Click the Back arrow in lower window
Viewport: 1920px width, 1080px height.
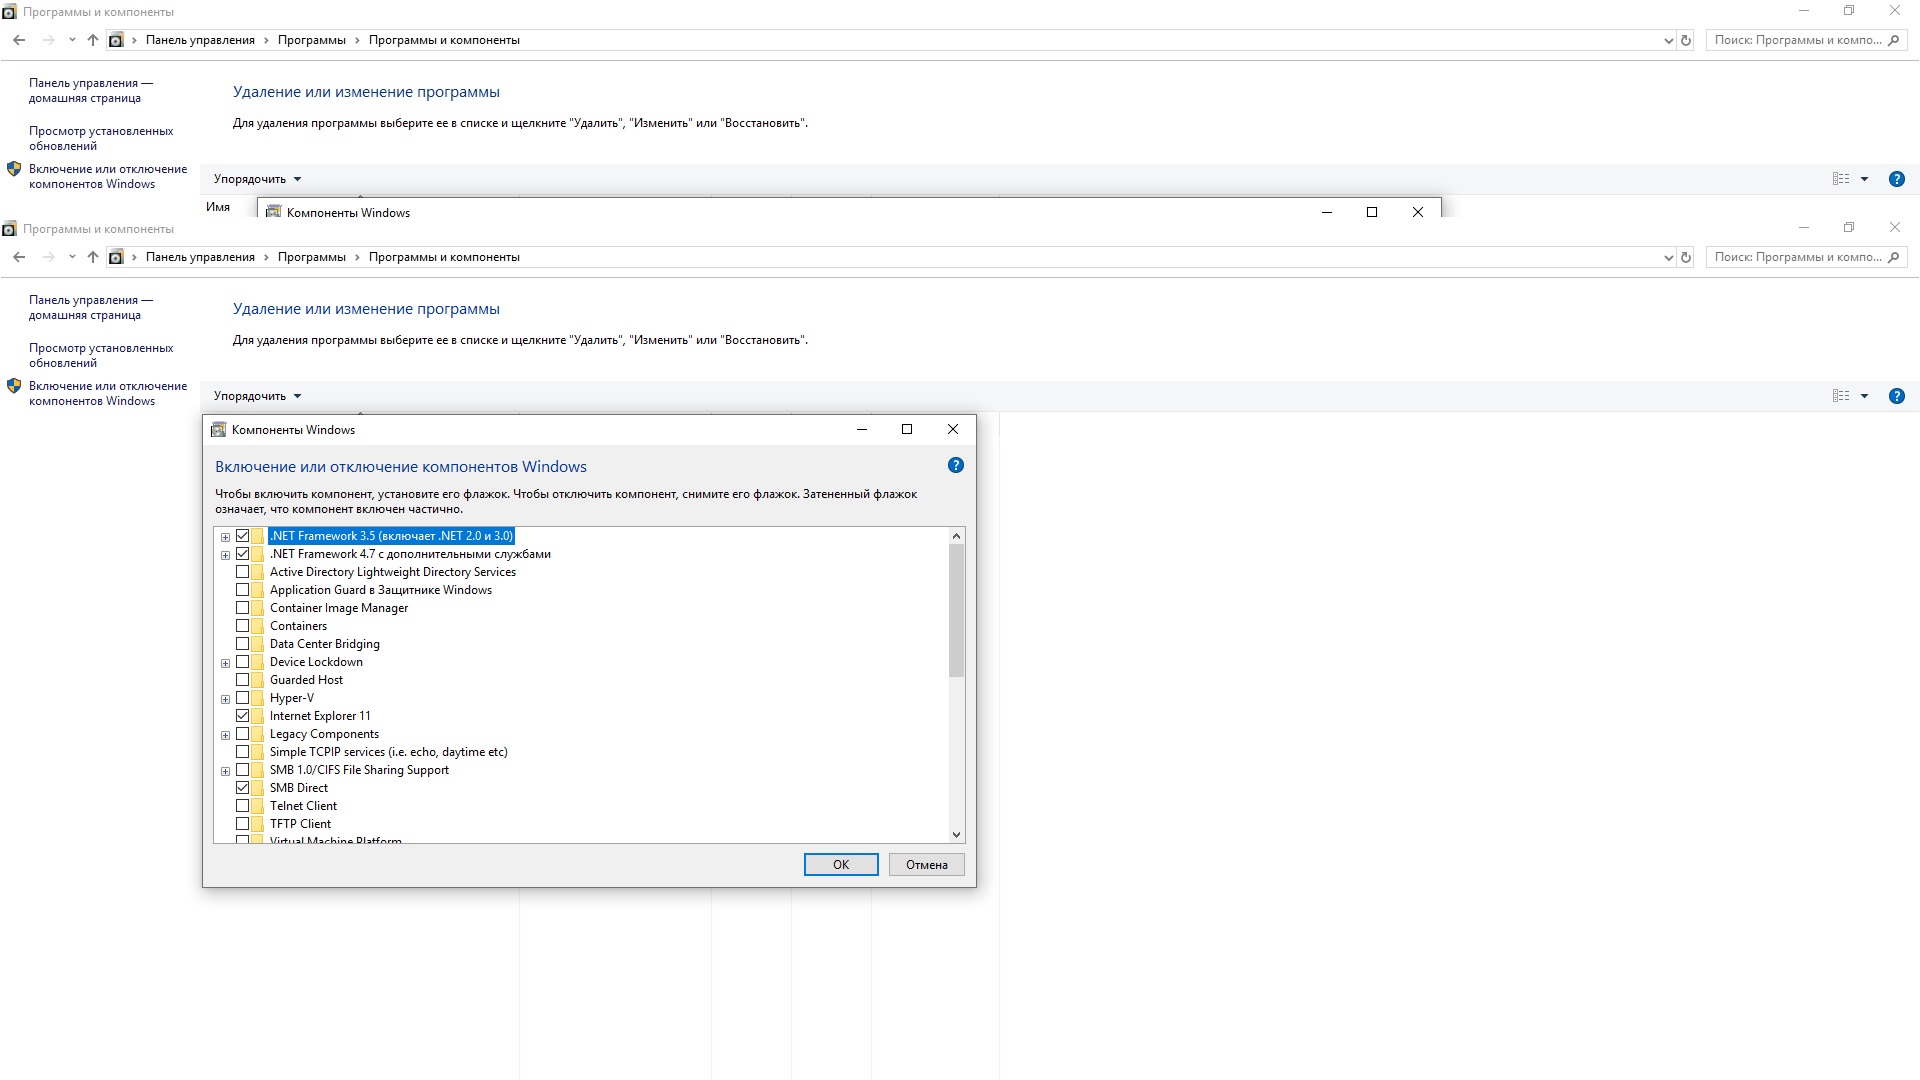point(19,257)
